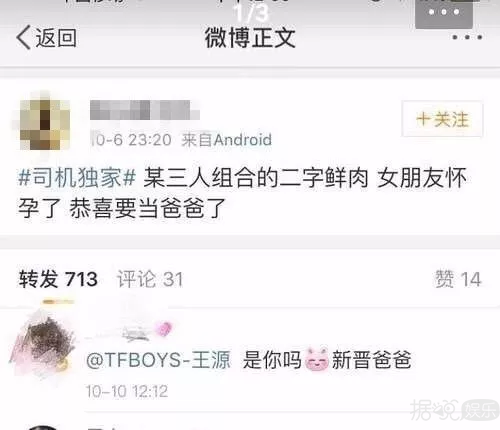Tap the 1/3 image counter overlay
Viewport: 500px width, 430px height.
(x=251, y=13)
